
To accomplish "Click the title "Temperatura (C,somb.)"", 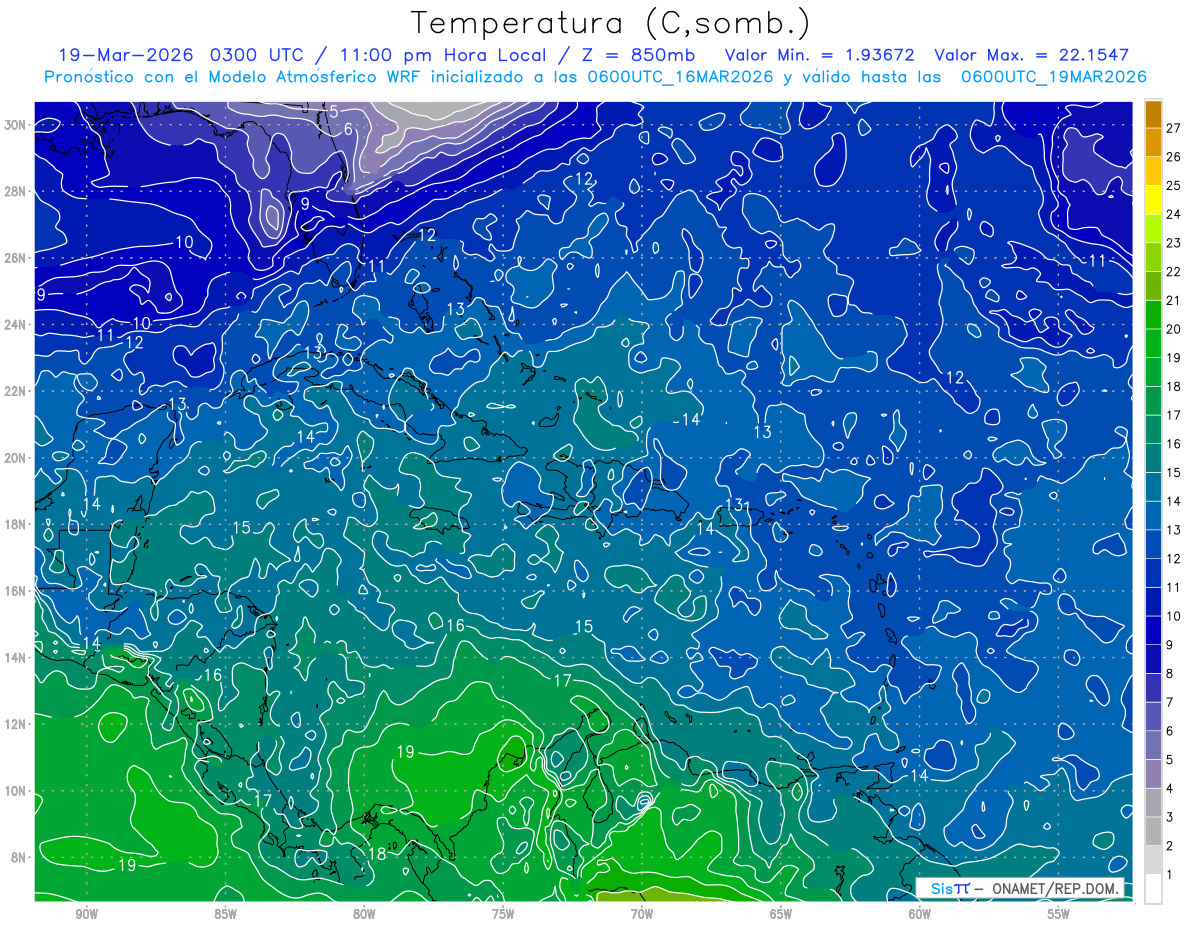I will 611,23.
